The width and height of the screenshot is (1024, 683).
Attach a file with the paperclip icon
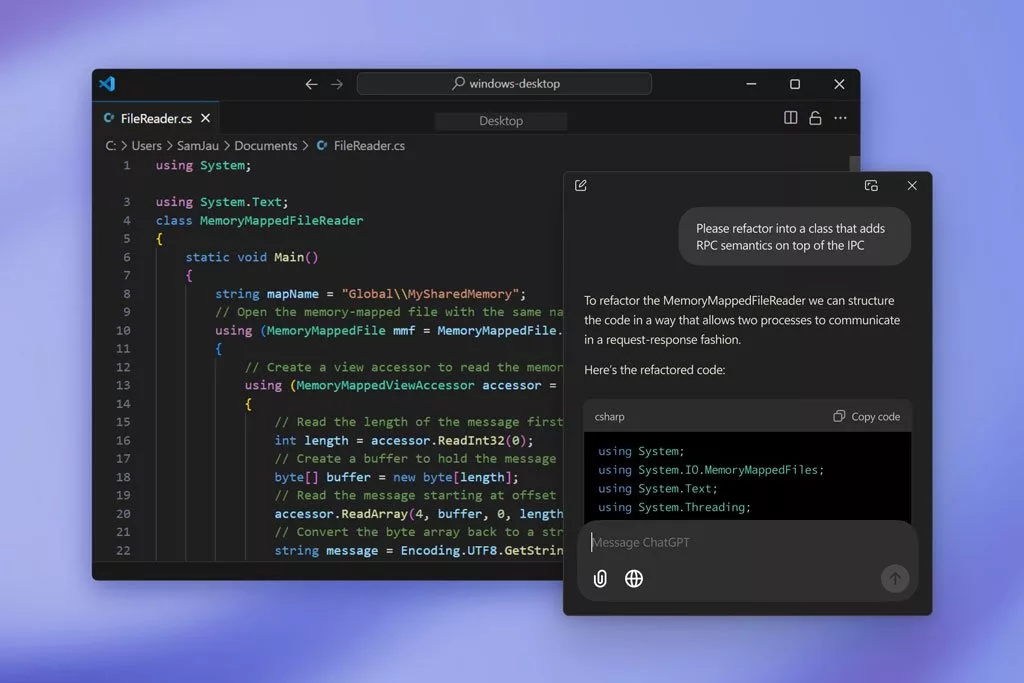[600, 578]
